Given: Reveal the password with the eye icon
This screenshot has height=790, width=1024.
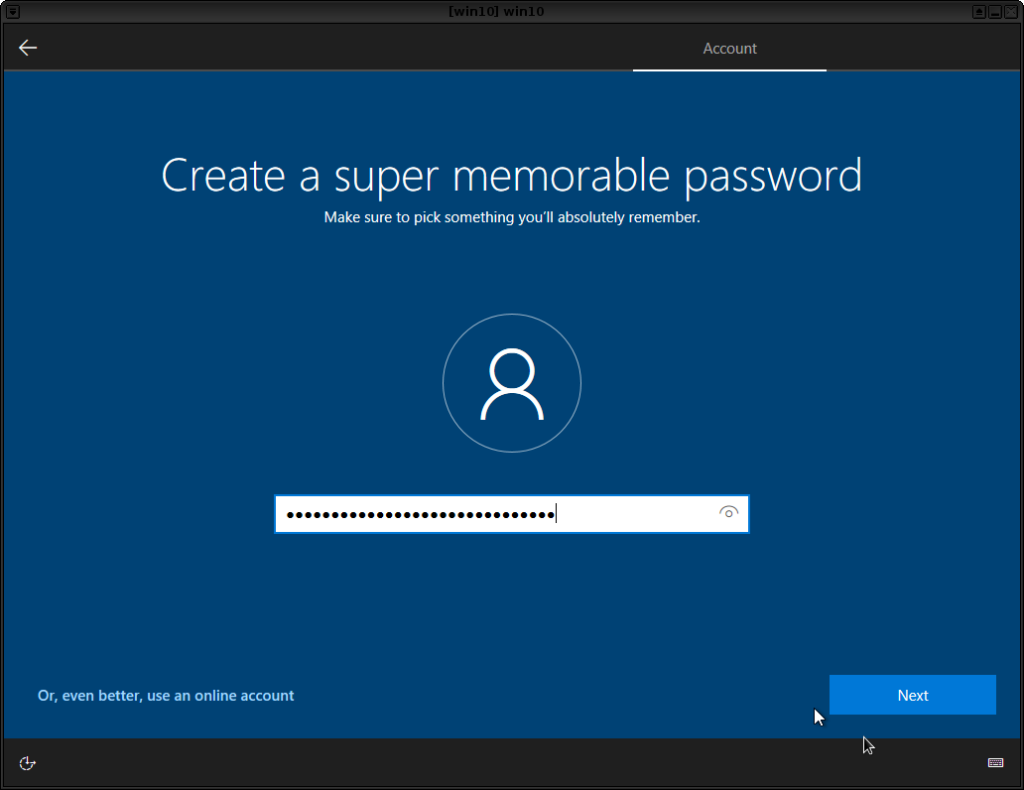Looking at the screenshot, I should [728, 513].
